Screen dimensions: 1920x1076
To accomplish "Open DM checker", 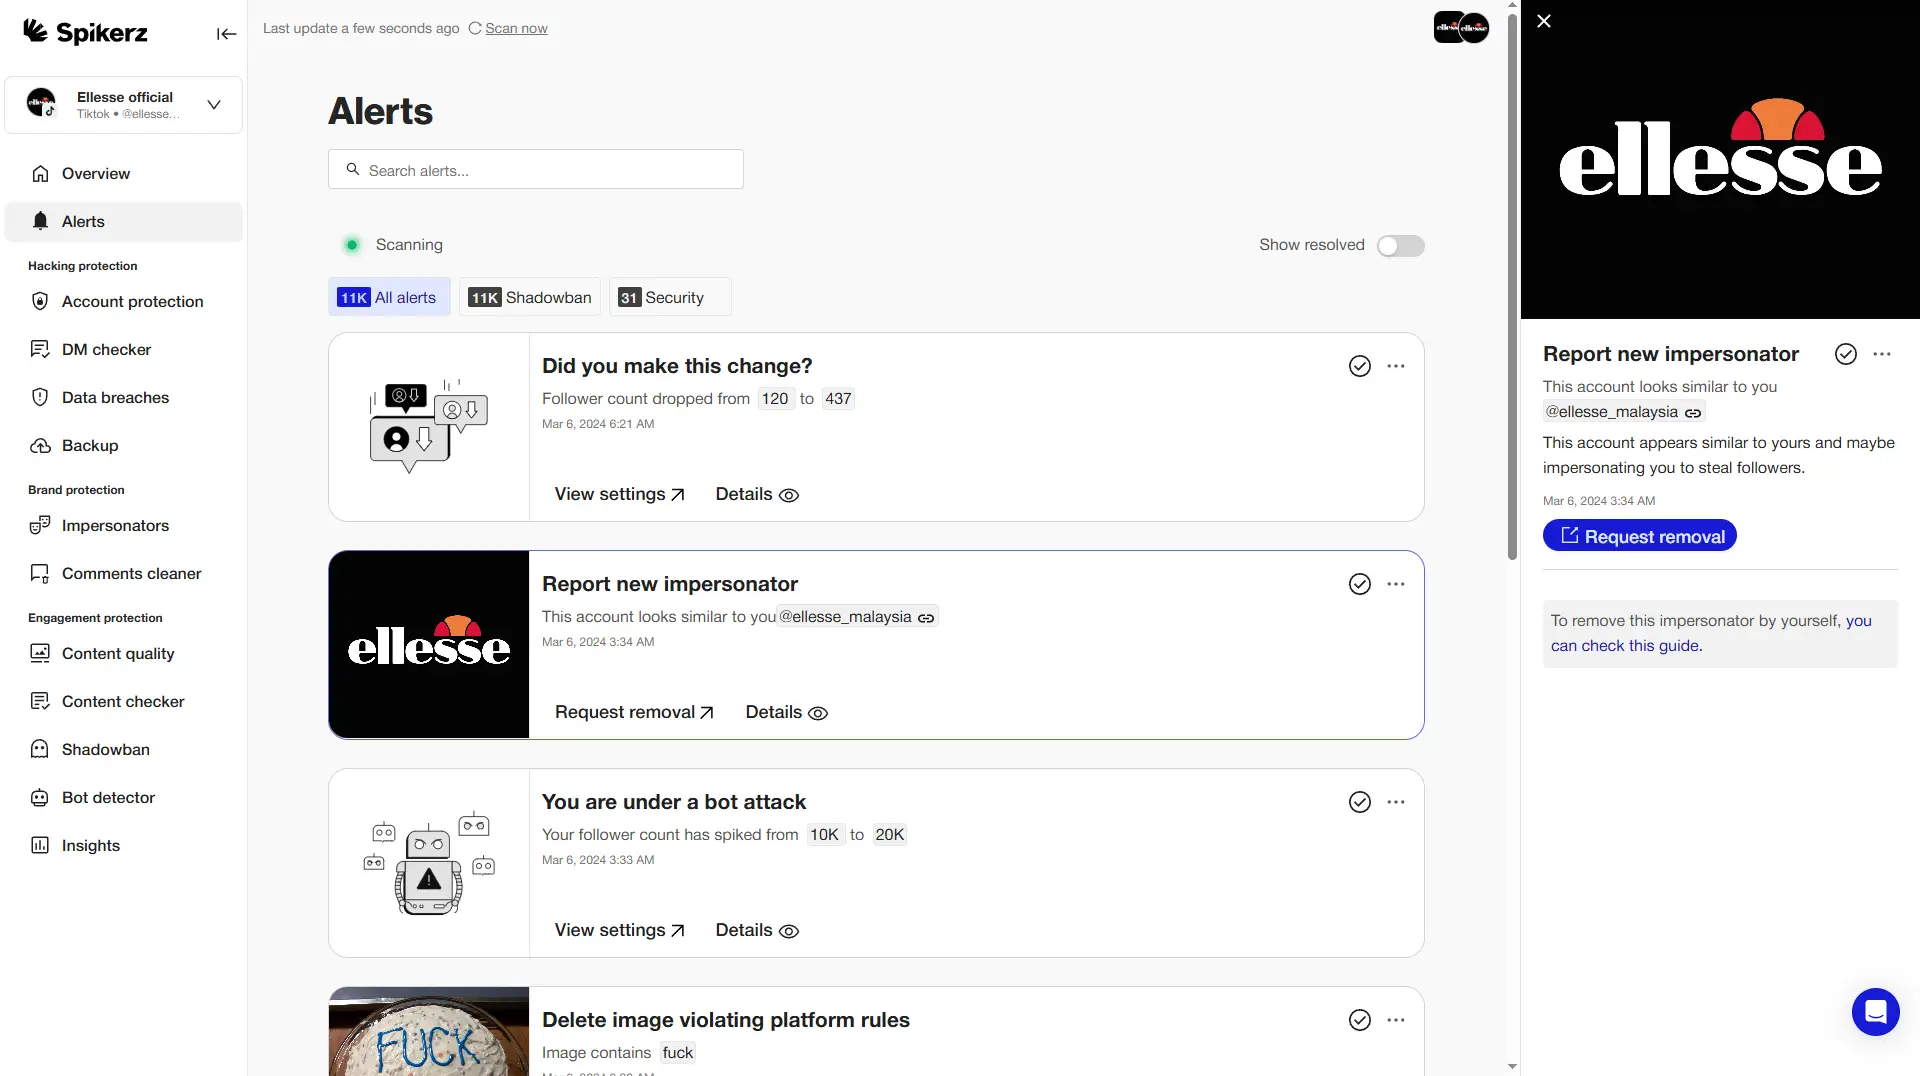I will point(124,350).
